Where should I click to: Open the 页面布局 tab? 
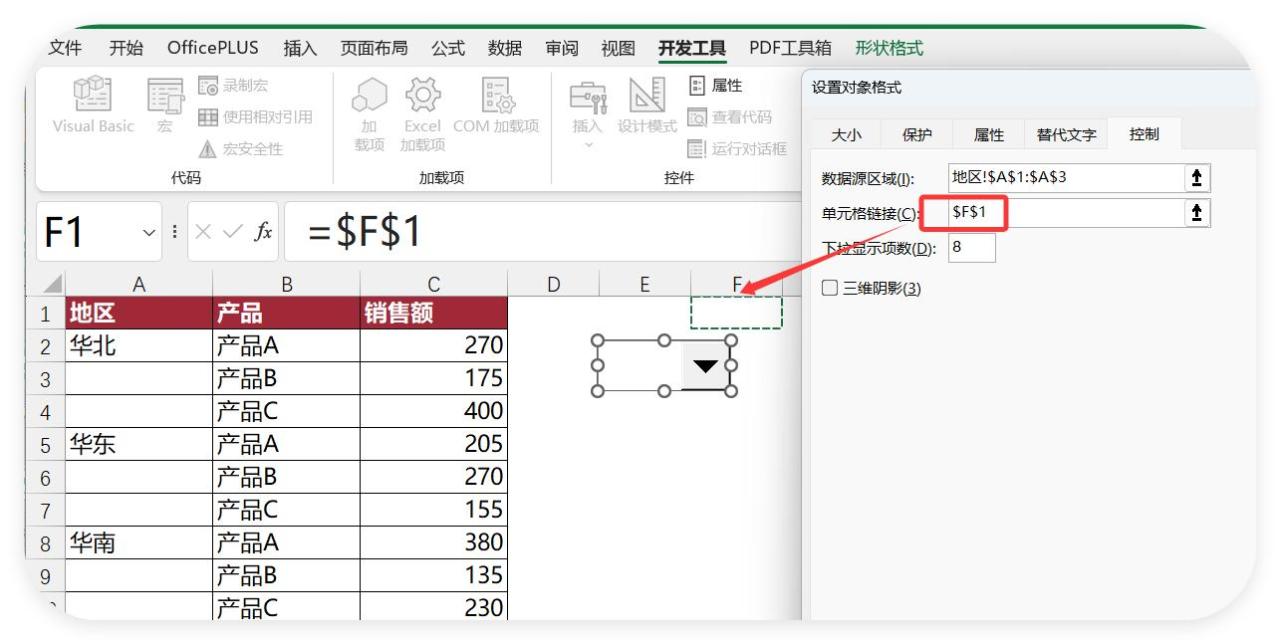click(373, 47)
